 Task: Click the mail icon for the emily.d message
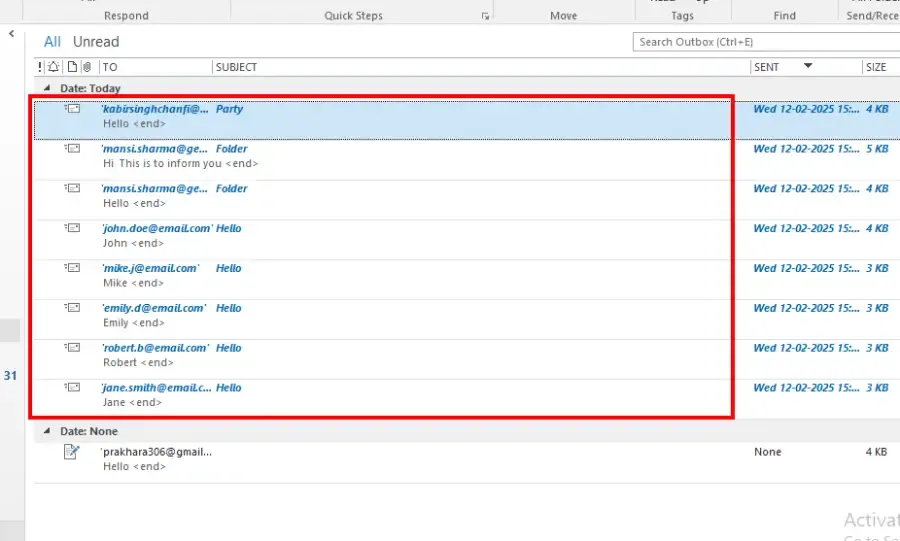point(72,308)
